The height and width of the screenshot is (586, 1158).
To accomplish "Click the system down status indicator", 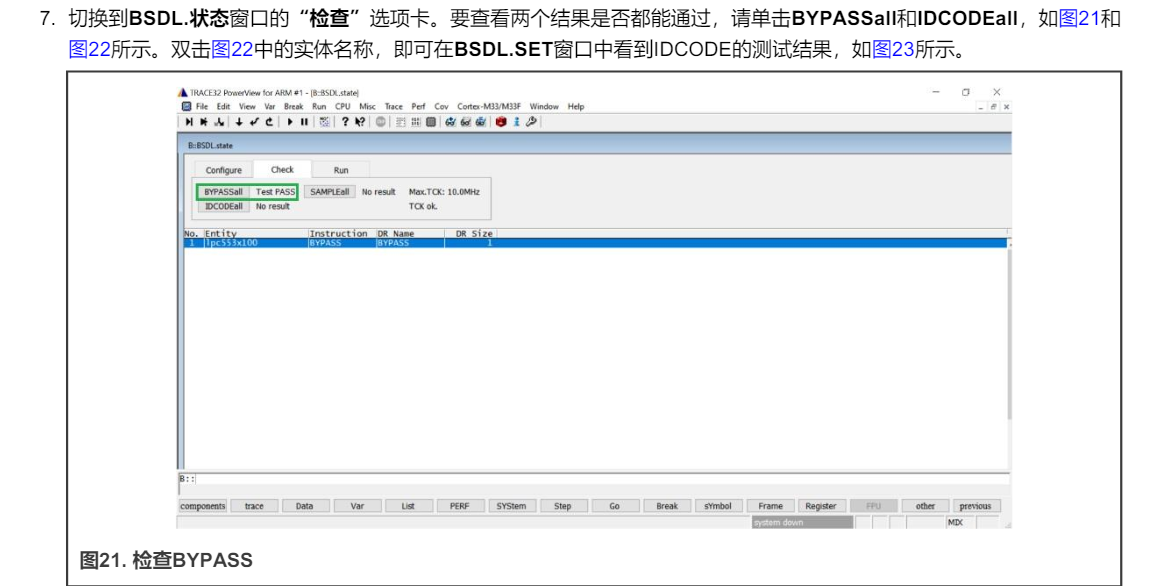I will click(802, 522).
